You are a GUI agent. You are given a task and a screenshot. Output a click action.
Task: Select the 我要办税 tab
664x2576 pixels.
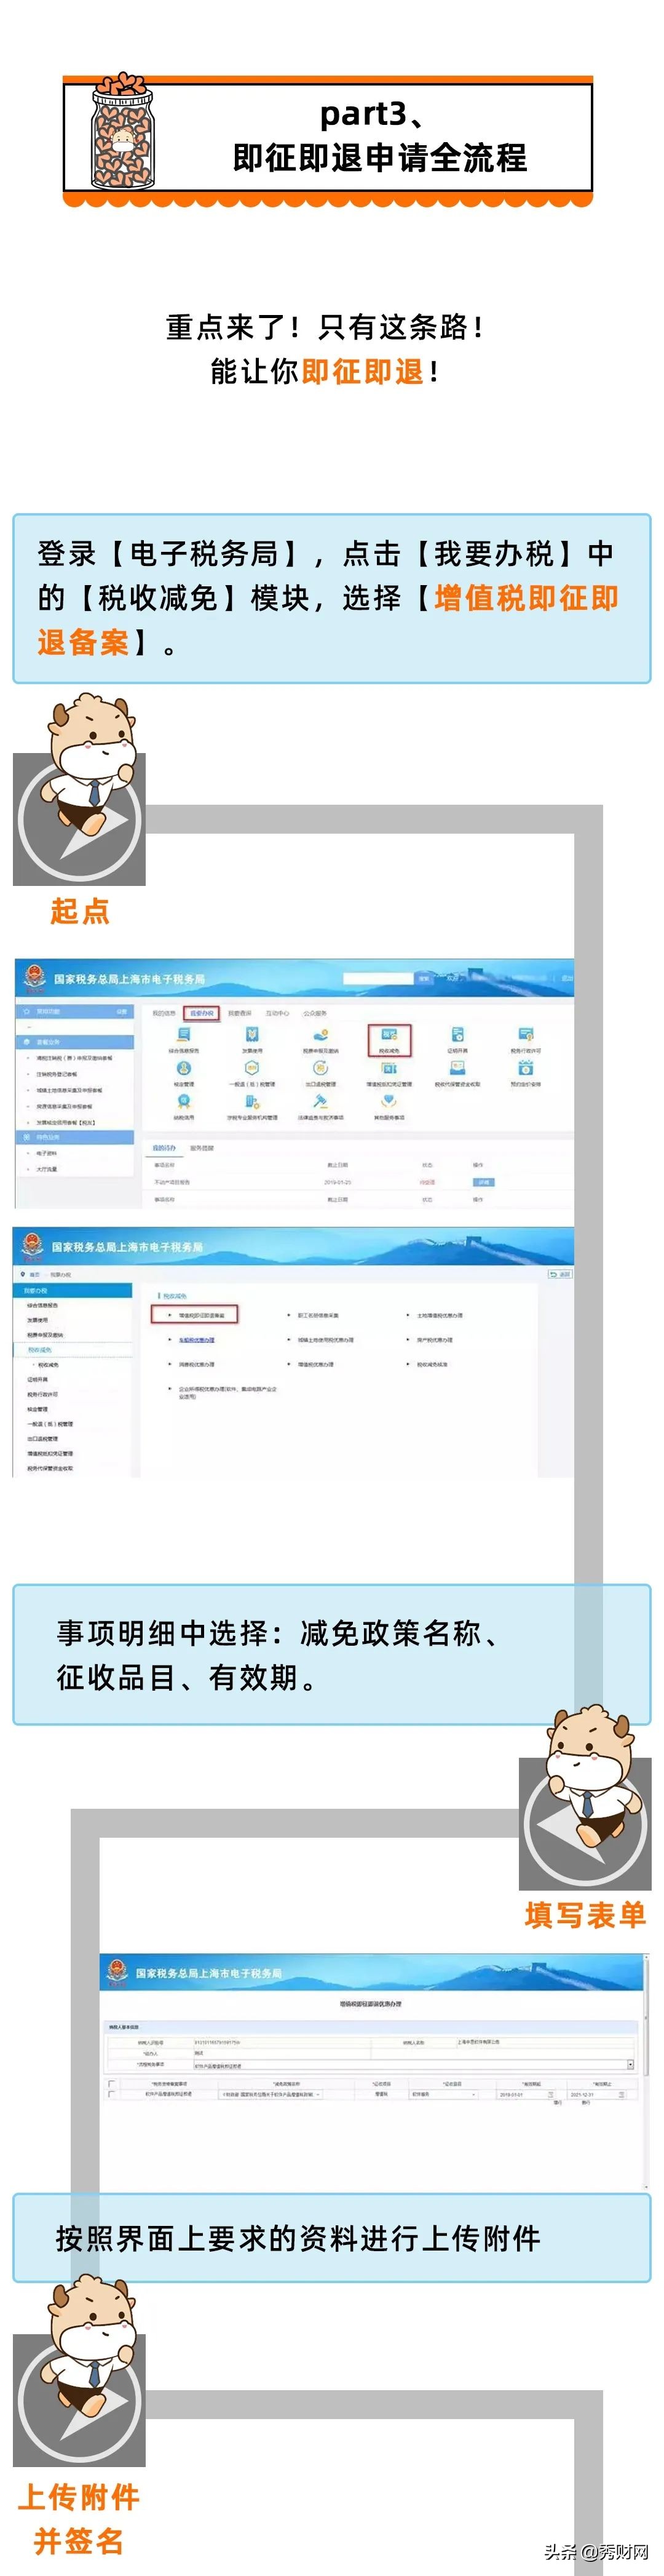pyautogui.click(x=202, y=1013)
